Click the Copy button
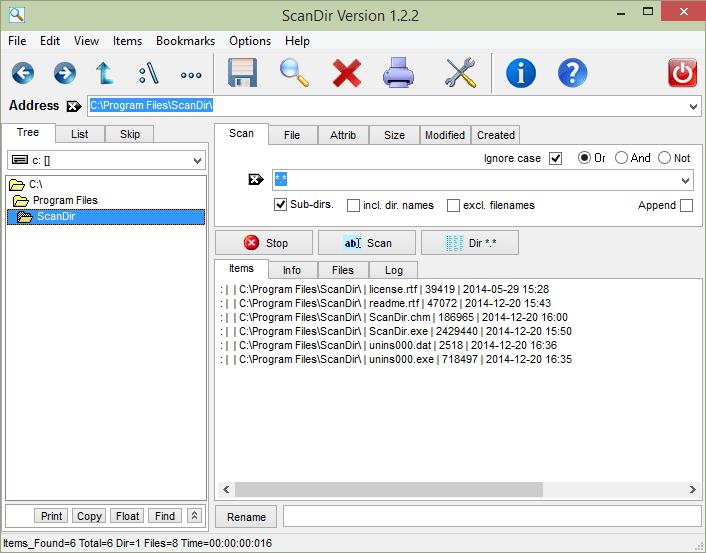 point(89,516)
